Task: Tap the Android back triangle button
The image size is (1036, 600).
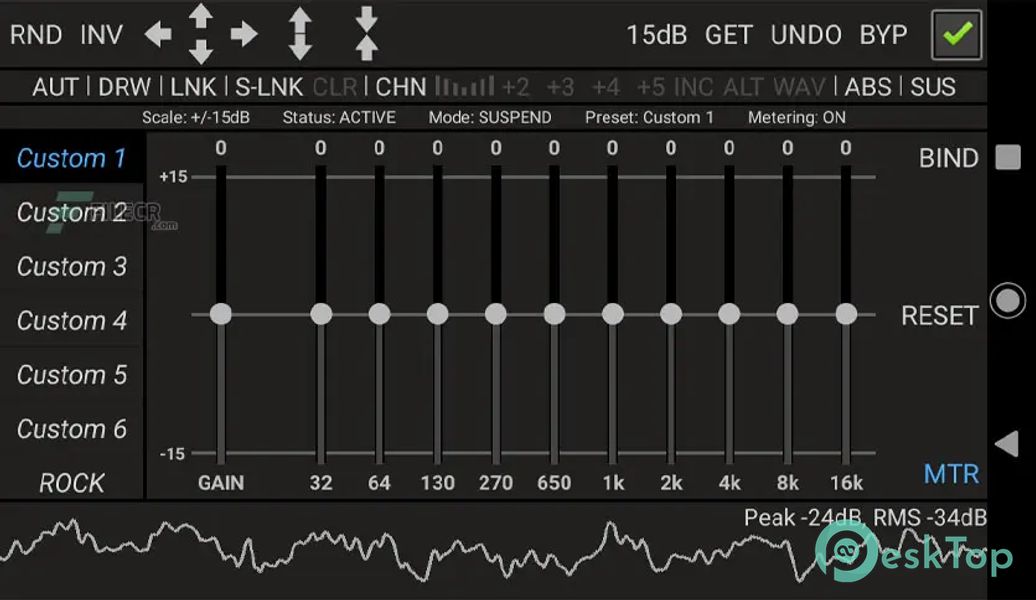Action: pos(1006,443)
